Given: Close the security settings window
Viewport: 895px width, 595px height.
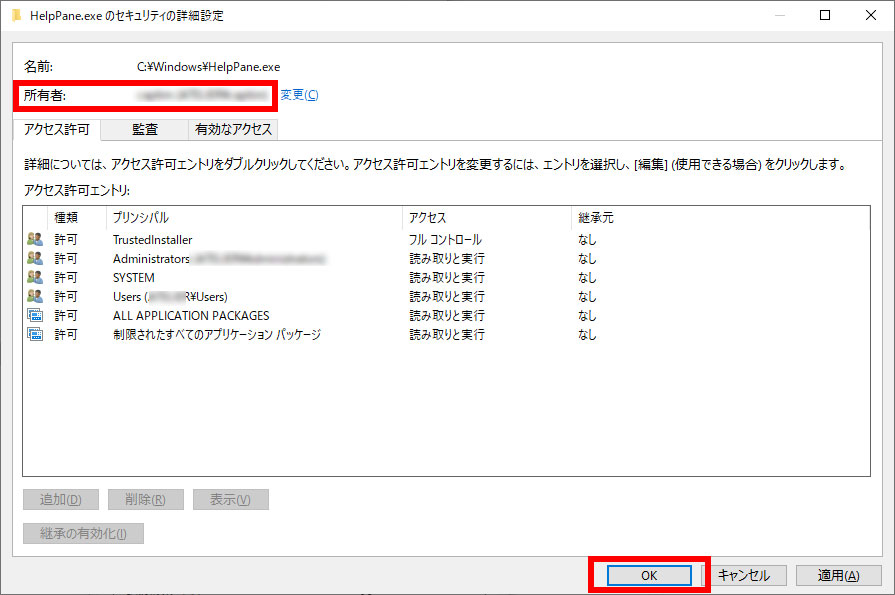Looking at the screenshot, I should (870, 15).
